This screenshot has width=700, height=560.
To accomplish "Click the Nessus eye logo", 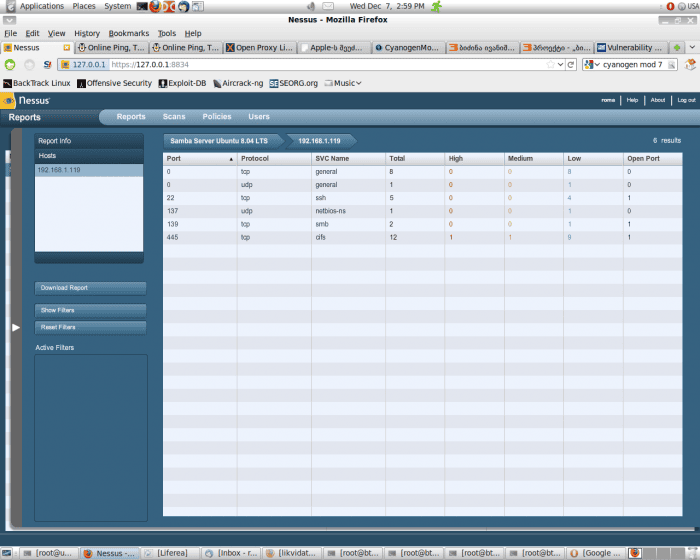I will coord(8,101).
